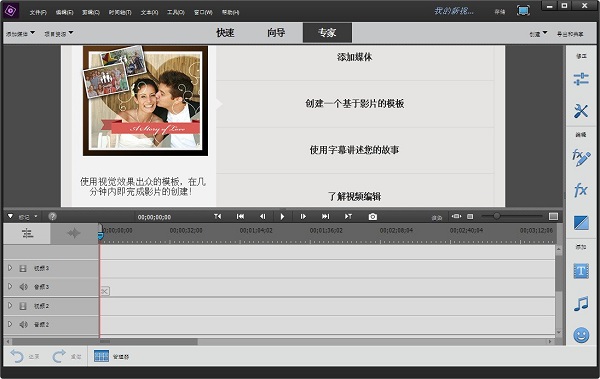600x379 pixels.
Task: Switch to the 向导 Guided tab
Action: pyautogui.click(x=276, y=33)
